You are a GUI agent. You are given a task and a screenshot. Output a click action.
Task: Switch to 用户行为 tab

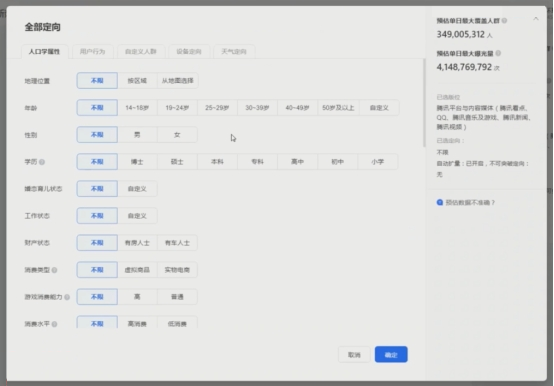(x=93, y=52)
